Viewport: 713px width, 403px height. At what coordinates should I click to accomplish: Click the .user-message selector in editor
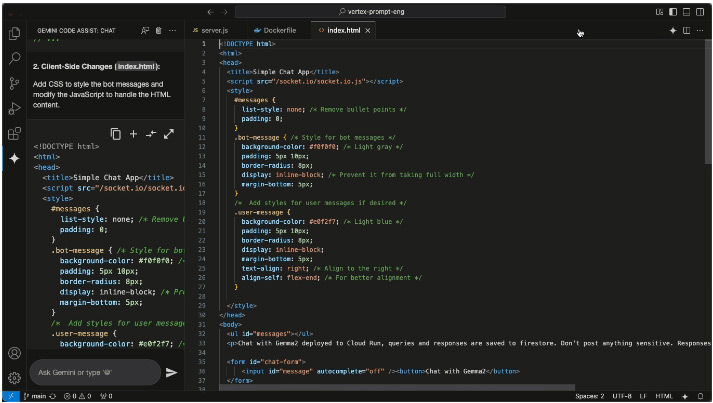[x=259, y=212]
